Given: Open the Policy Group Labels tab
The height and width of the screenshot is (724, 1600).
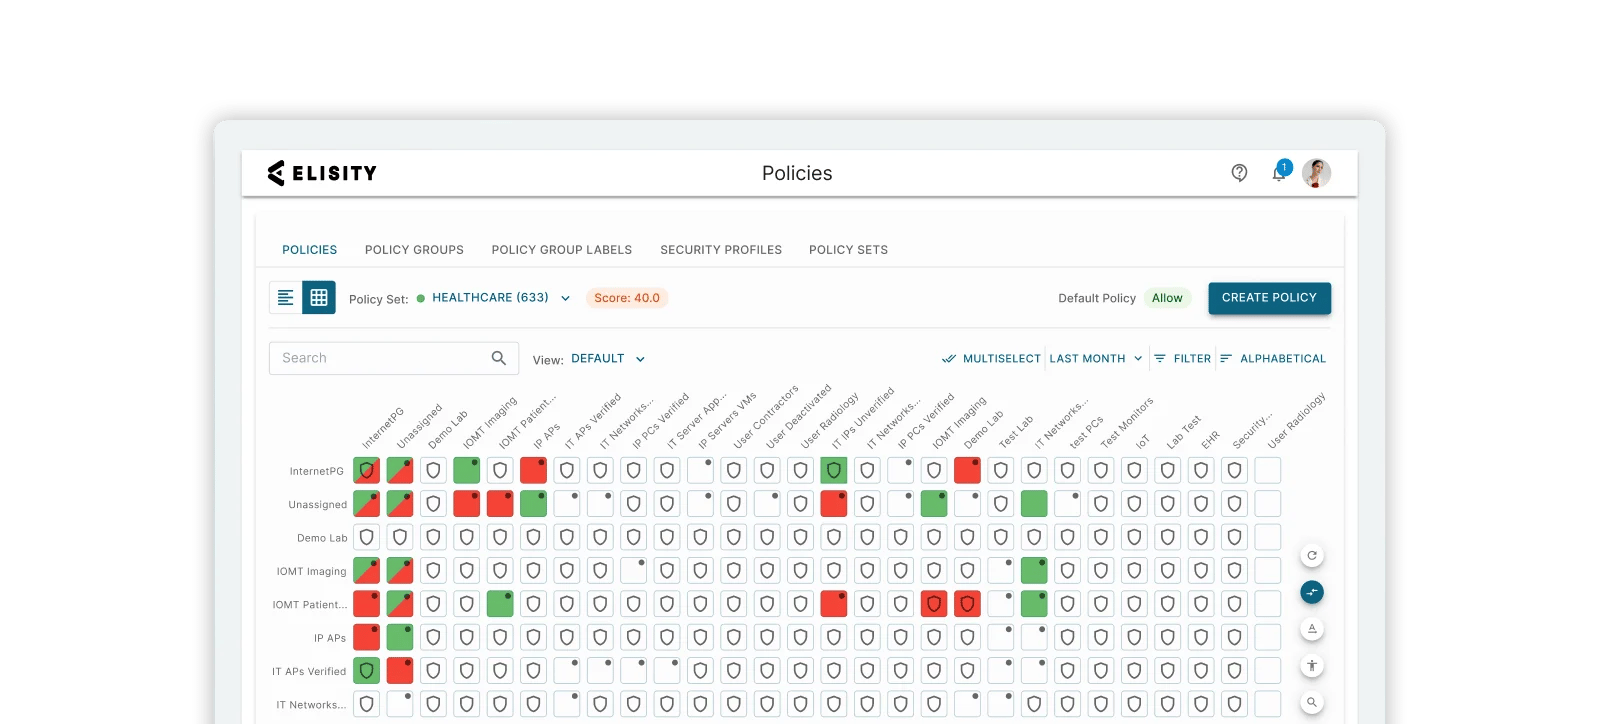Looking at the screenshot, I should point(562,250).
